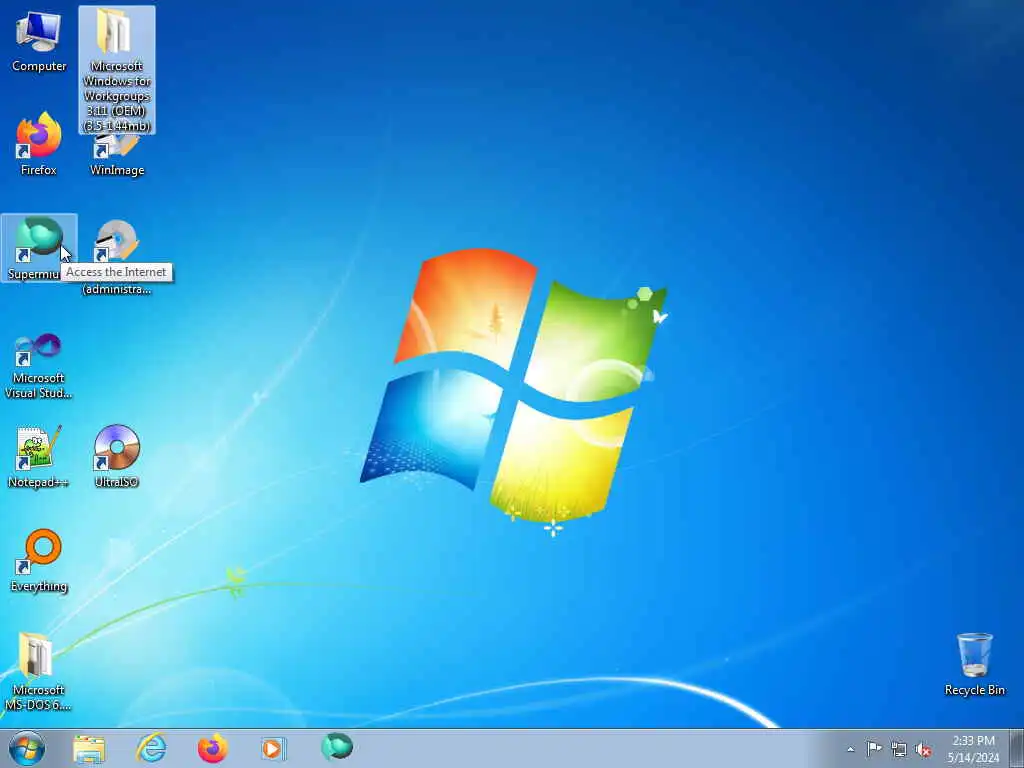Open Windows Media Player from taskbar
This screenshot has height=768, width=1024.
(x=272, y=748)
